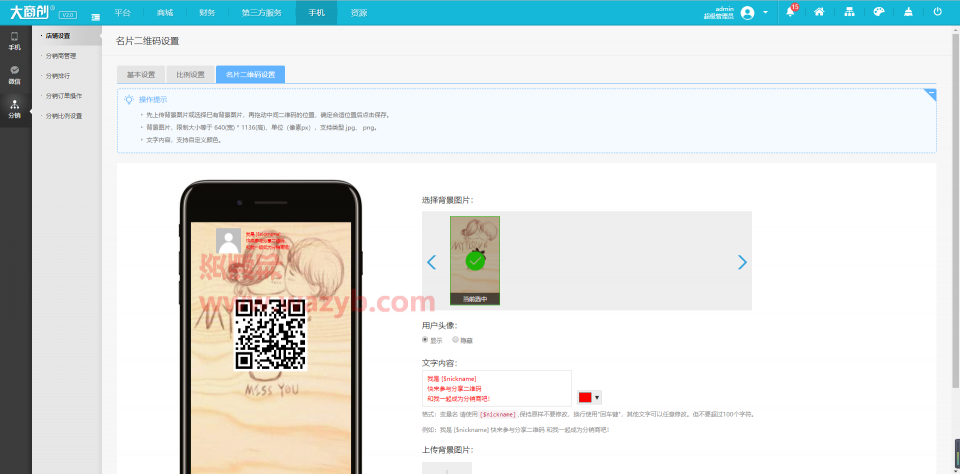The image size is (960, 474).
Task: Select the wooden couple background thumbnail
Action: tap(475, 260)
